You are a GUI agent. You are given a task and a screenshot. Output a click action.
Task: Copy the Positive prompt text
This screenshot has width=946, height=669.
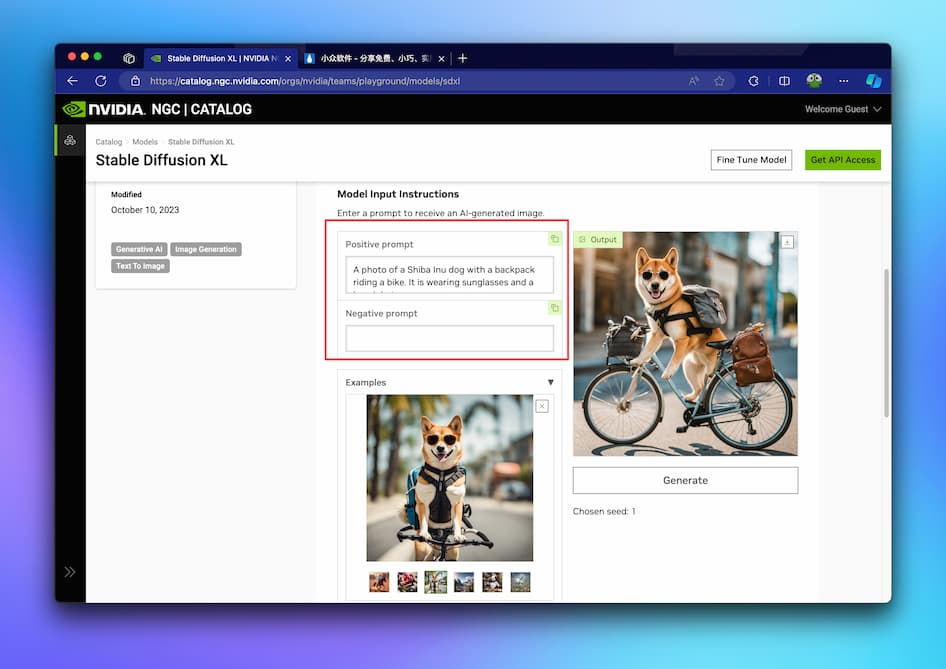pyautogui.click(x=554, y=239)
